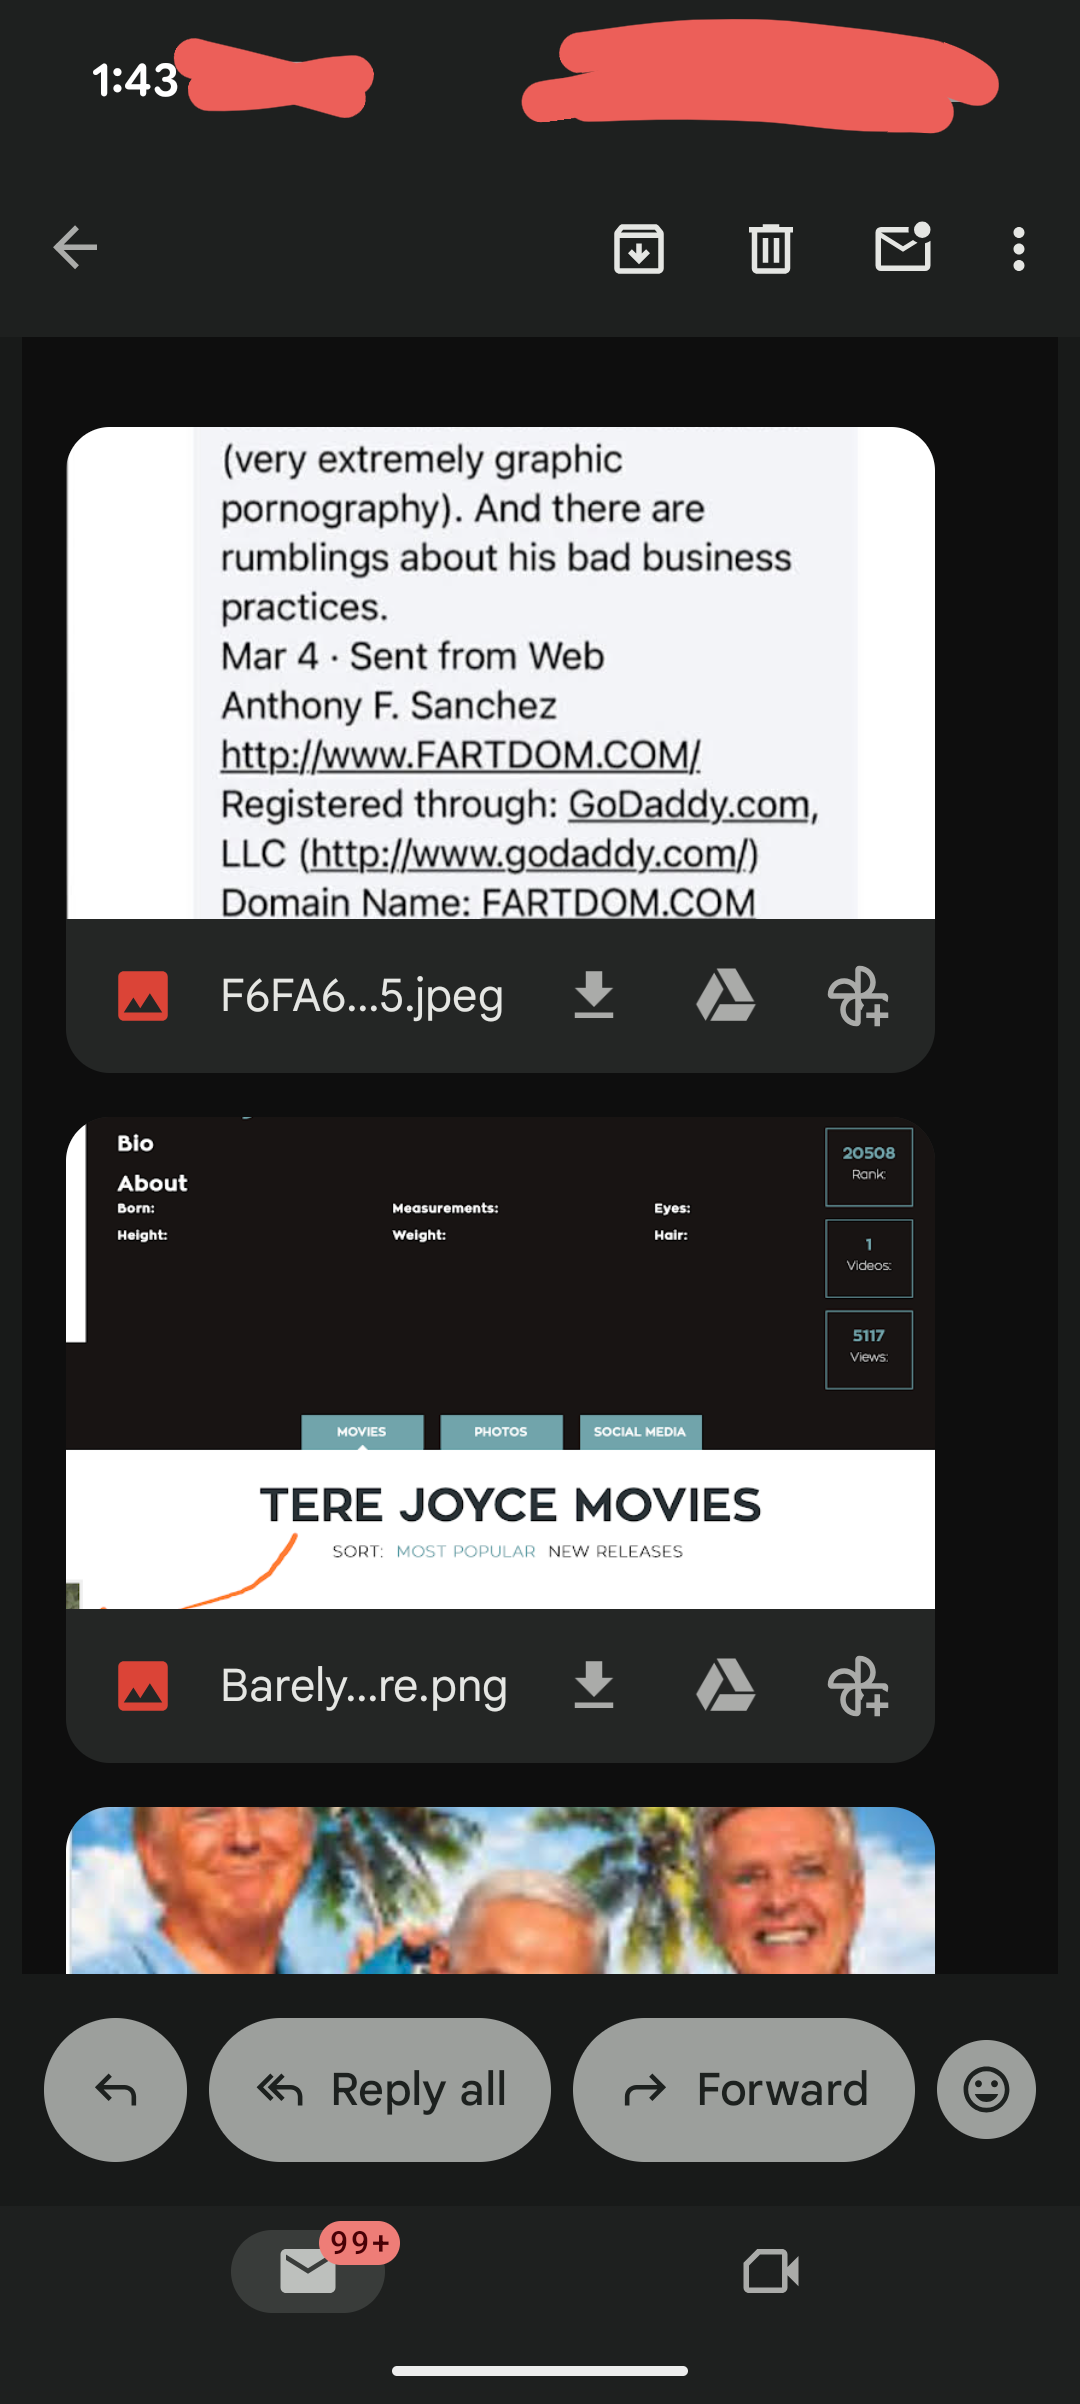Open the third attachment with palm trees

coord(500,1890)
